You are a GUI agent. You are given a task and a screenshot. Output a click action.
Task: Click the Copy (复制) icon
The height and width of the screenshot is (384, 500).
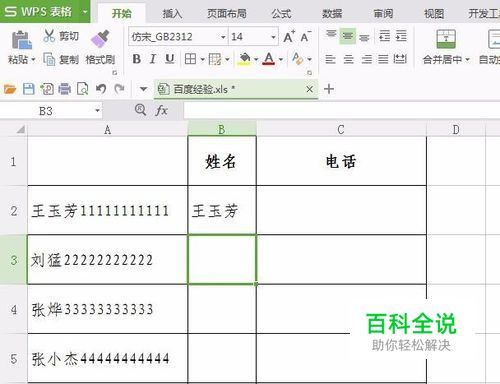(x=49, y=59)
